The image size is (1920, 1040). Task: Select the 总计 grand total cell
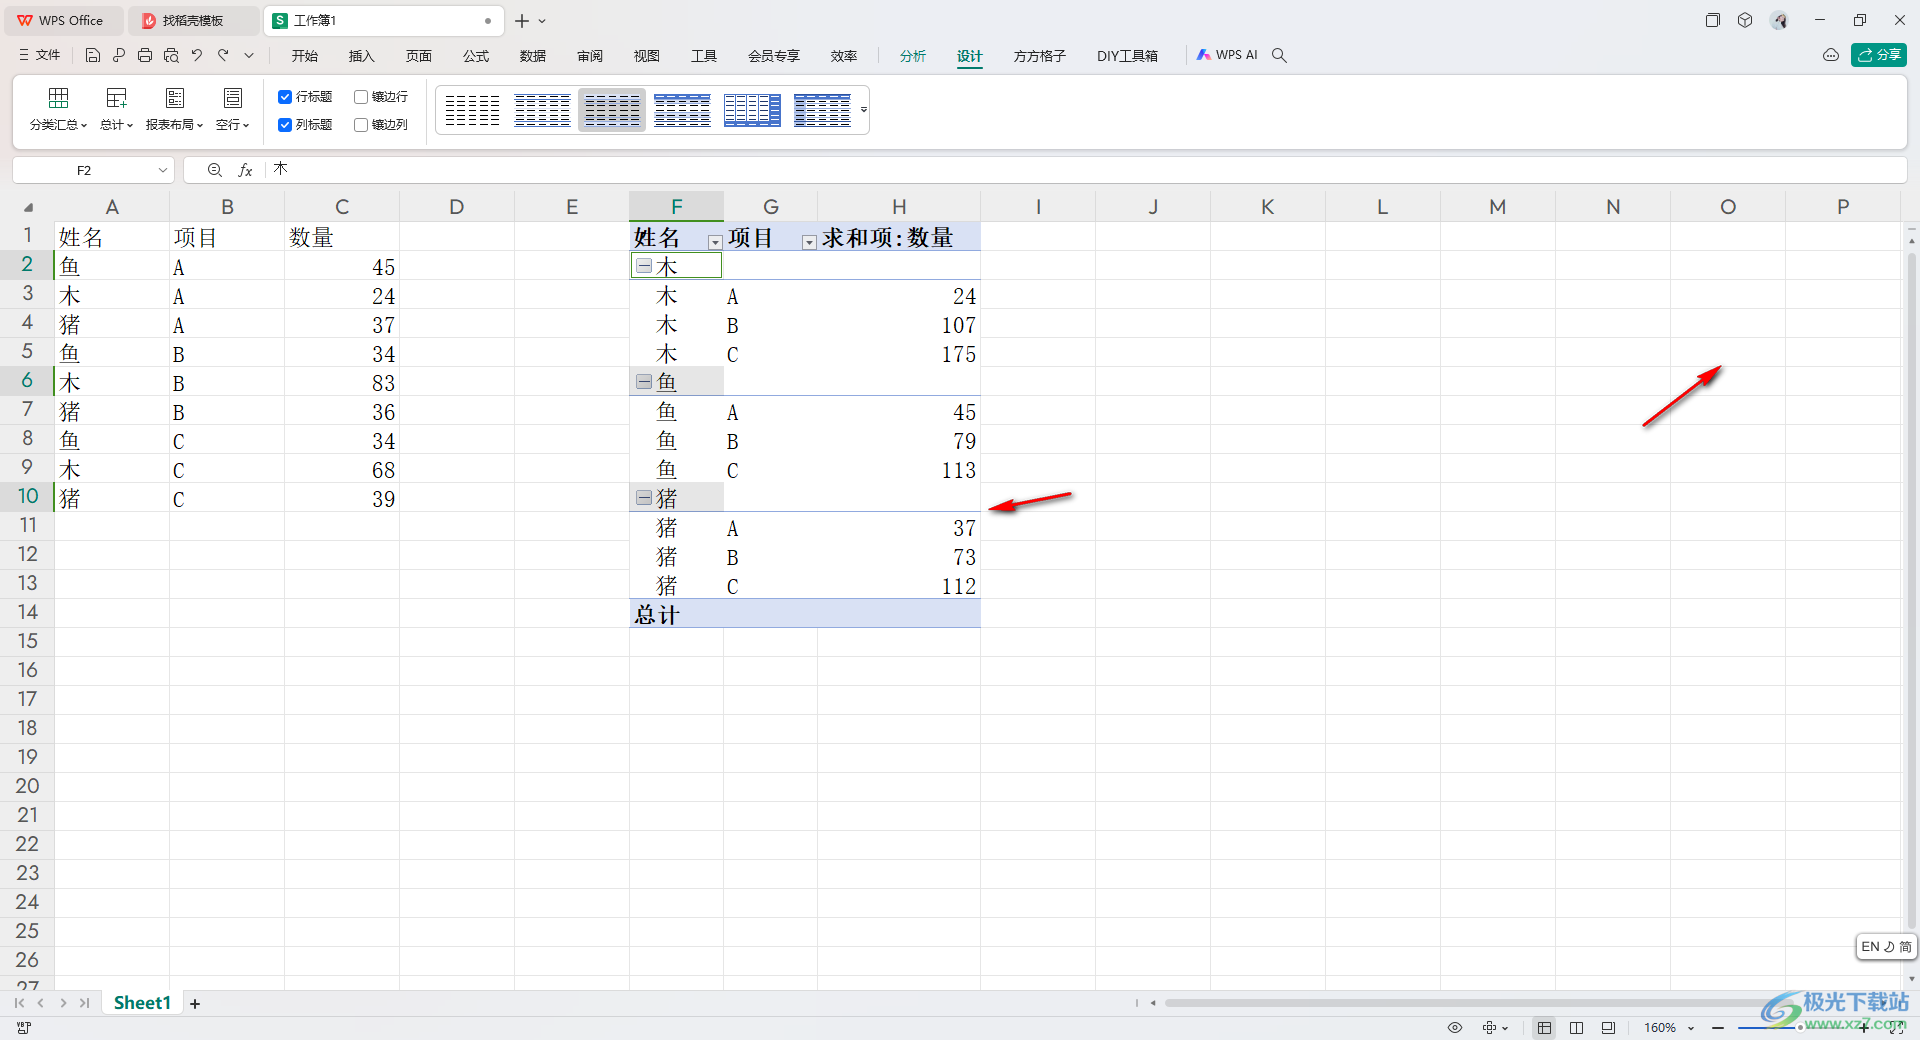click(676, 614)
